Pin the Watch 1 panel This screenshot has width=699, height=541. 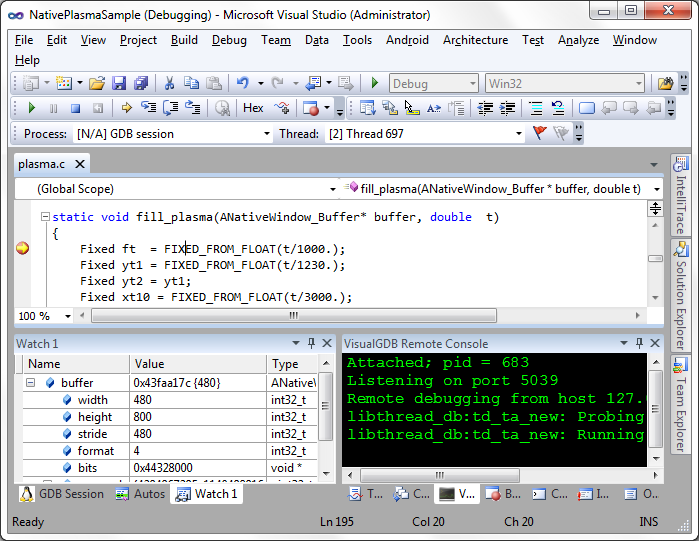(x=311, y=343)
